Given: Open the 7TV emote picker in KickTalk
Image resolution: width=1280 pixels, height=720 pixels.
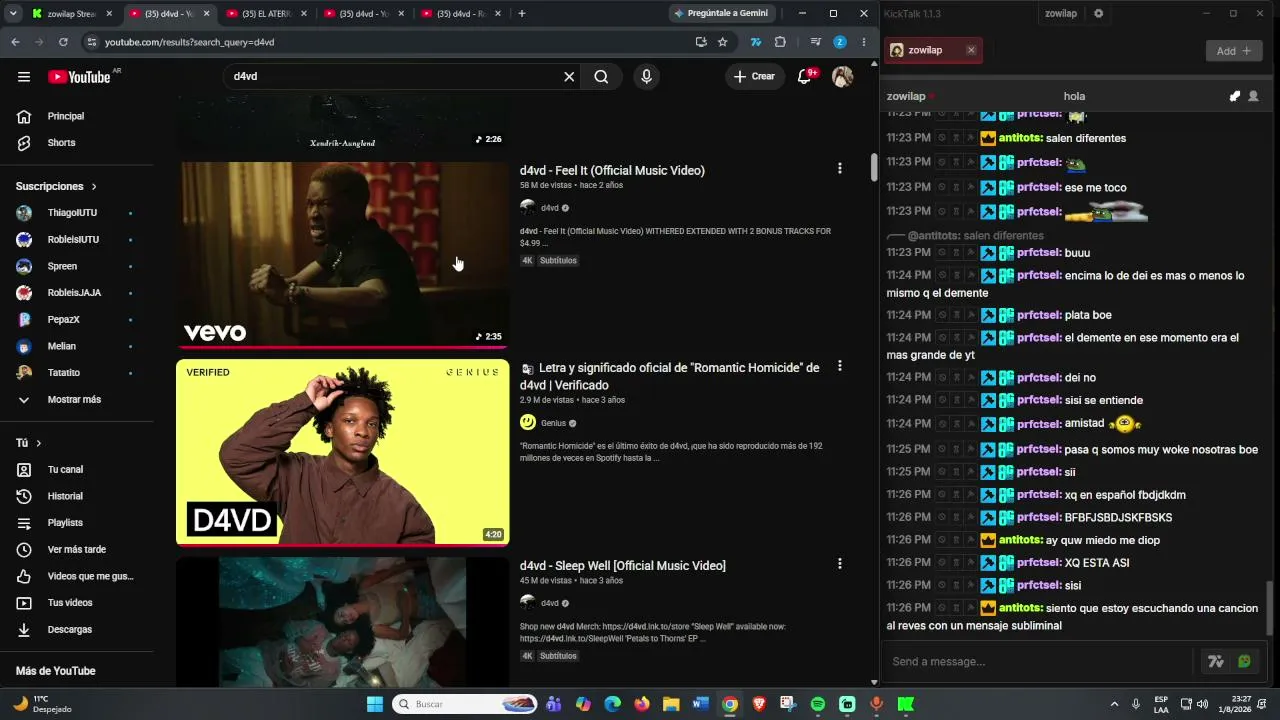Looking at the screenshot, I should coord(1216,661).
